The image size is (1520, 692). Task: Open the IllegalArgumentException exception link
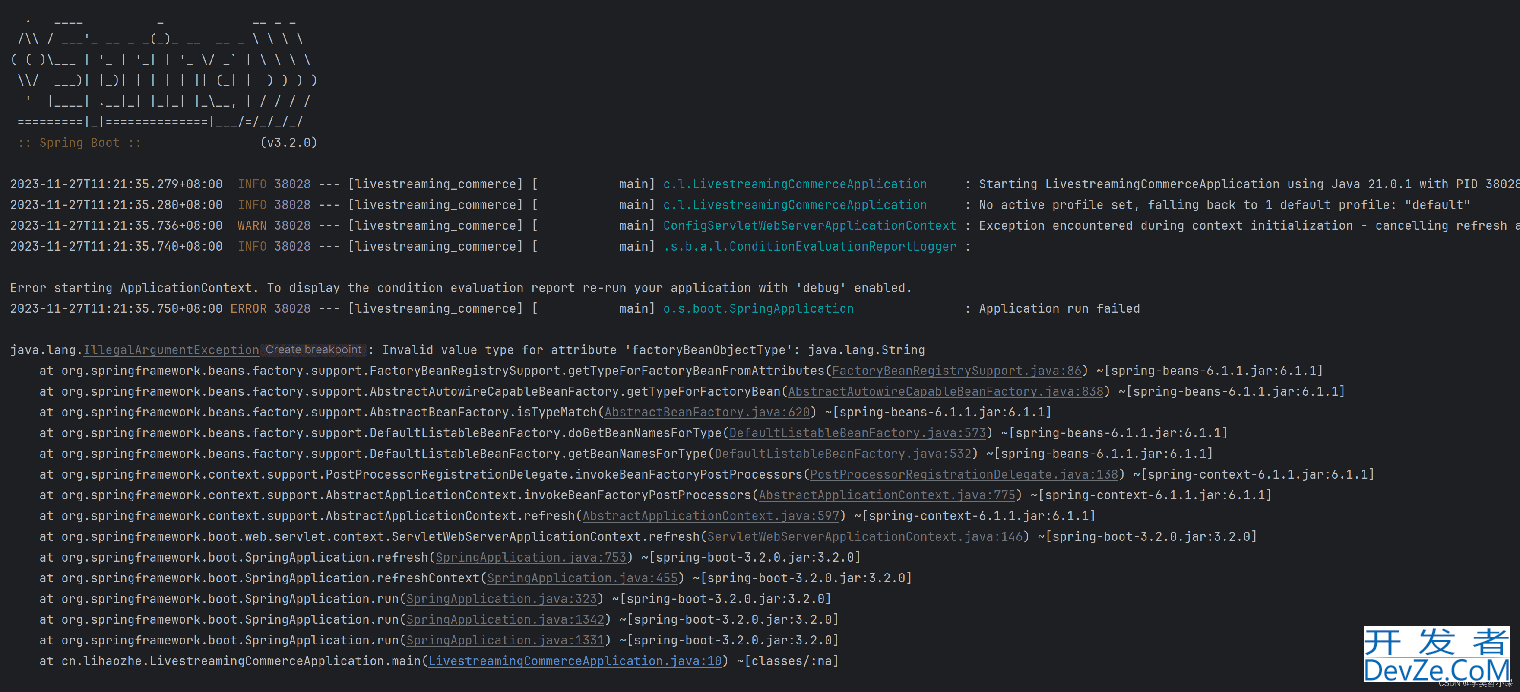tap(171, 350)
